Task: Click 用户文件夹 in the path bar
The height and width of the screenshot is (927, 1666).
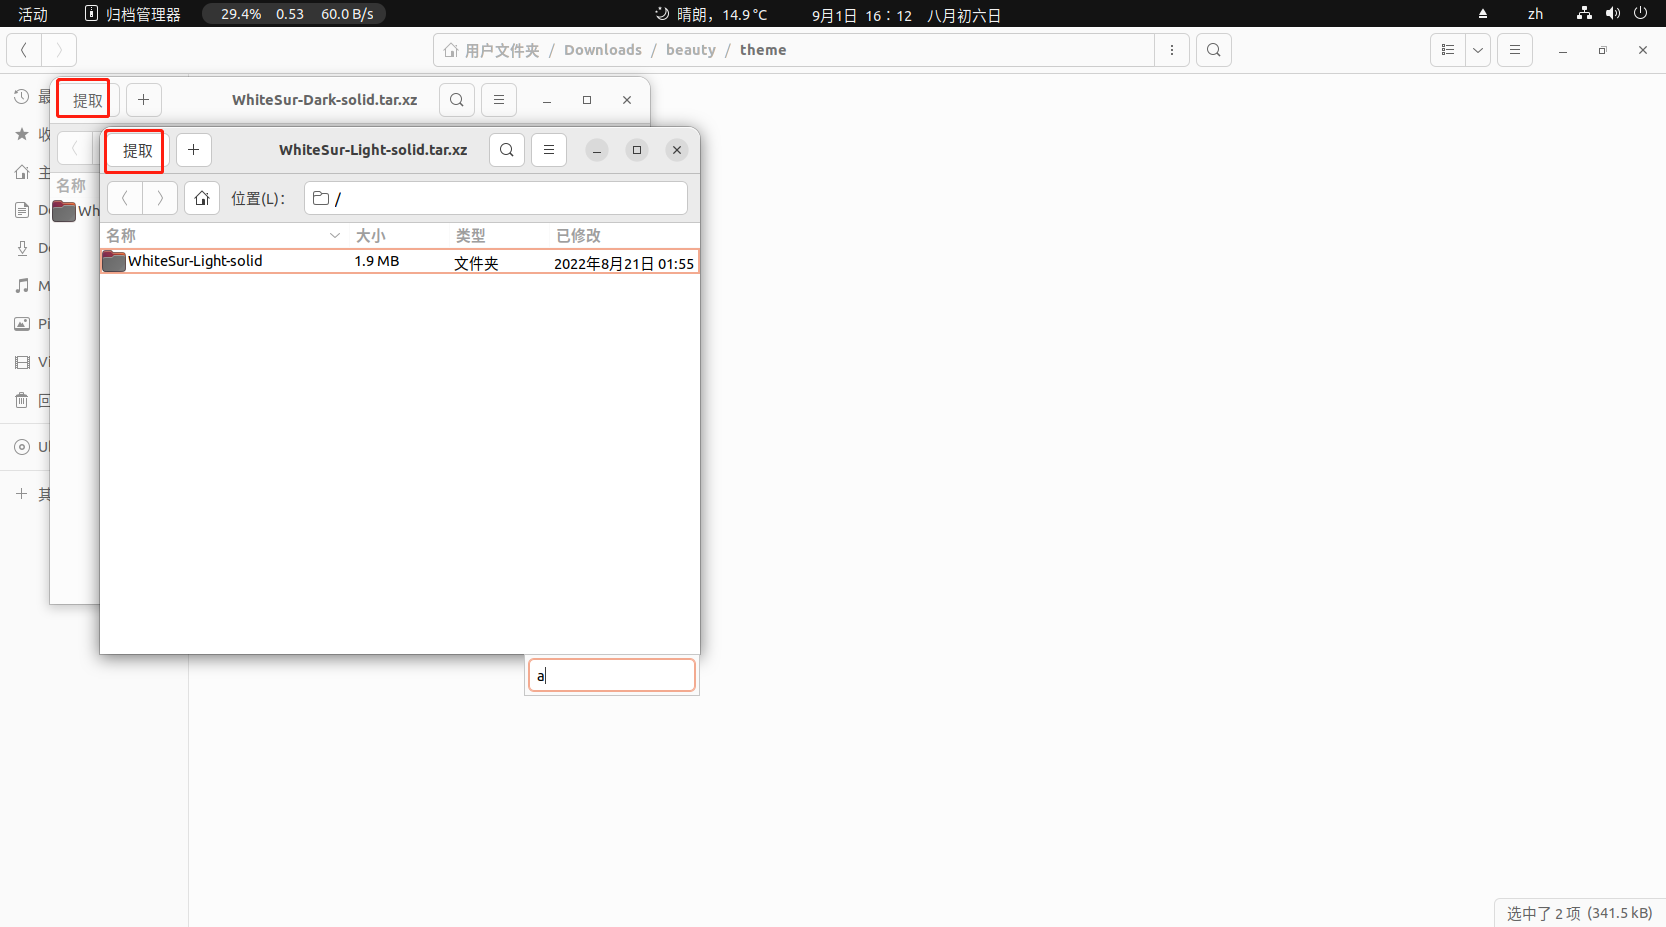Action: point(491,50)
